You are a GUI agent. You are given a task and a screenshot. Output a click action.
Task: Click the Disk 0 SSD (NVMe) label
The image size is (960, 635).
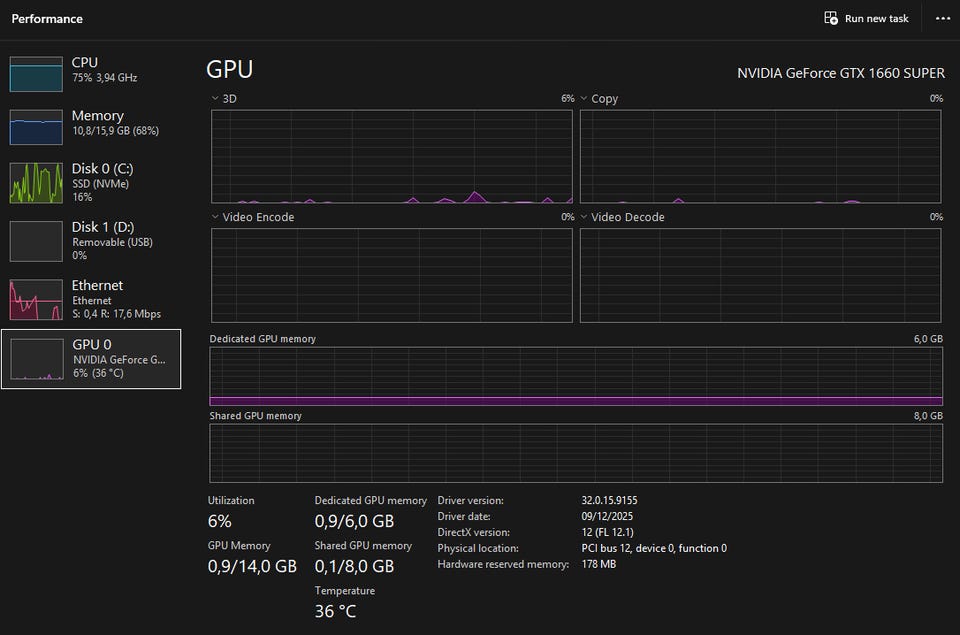point(100,184)
